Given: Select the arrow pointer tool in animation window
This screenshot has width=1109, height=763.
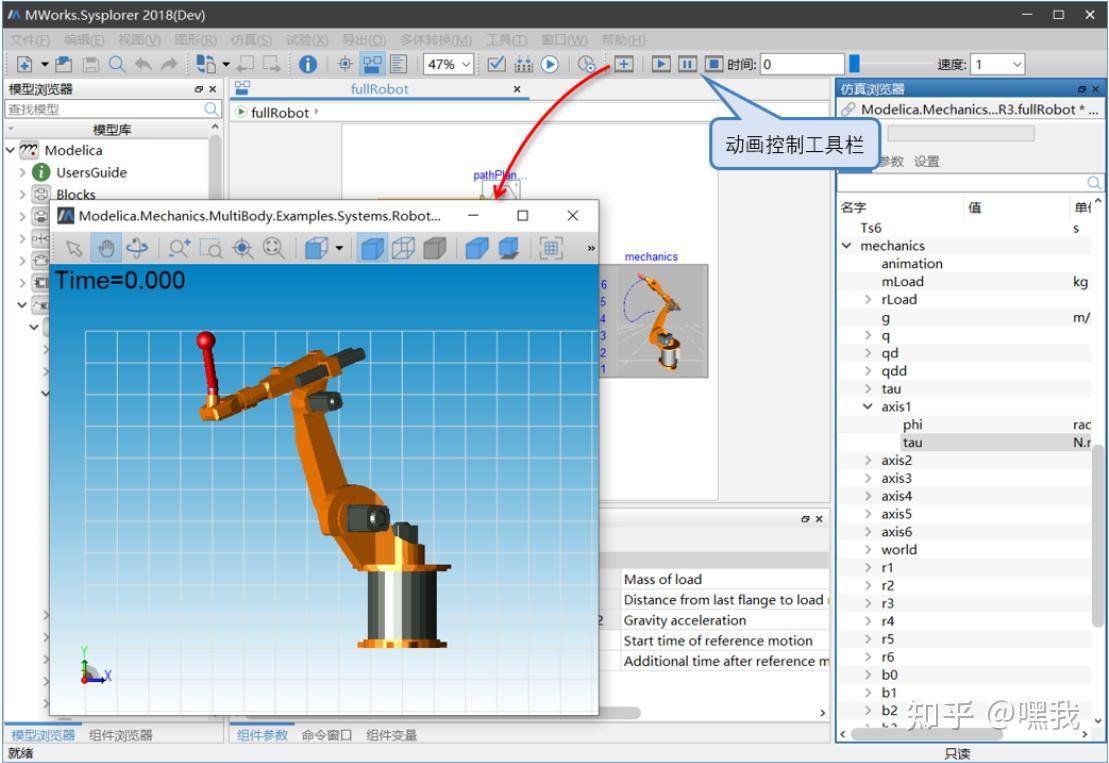Looking at the screenshot, I should coord(74,248).
